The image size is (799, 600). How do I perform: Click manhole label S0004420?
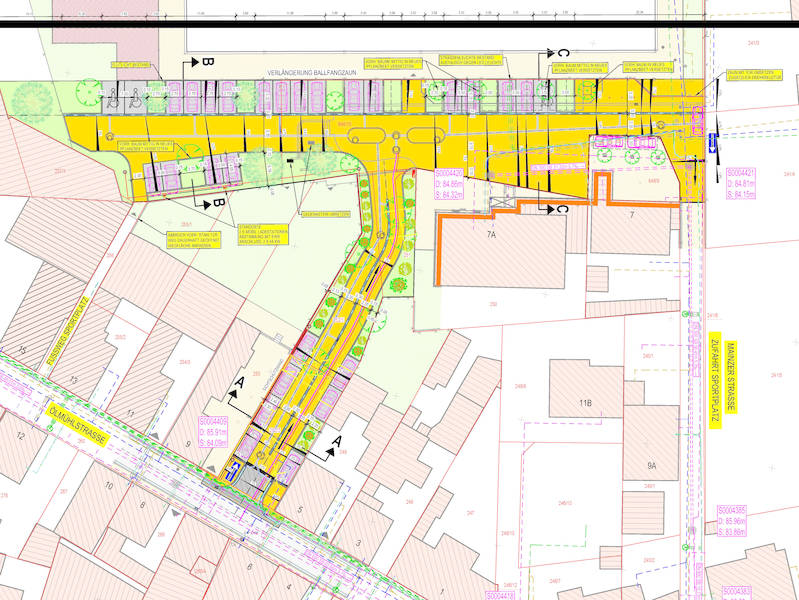[449, 184]
